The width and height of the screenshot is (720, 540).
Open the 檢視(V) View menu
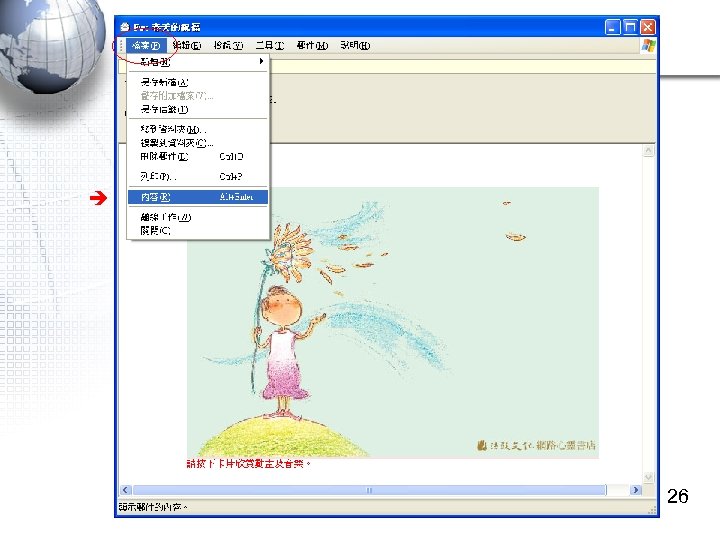pyautogui.click(x=228, y=45)
